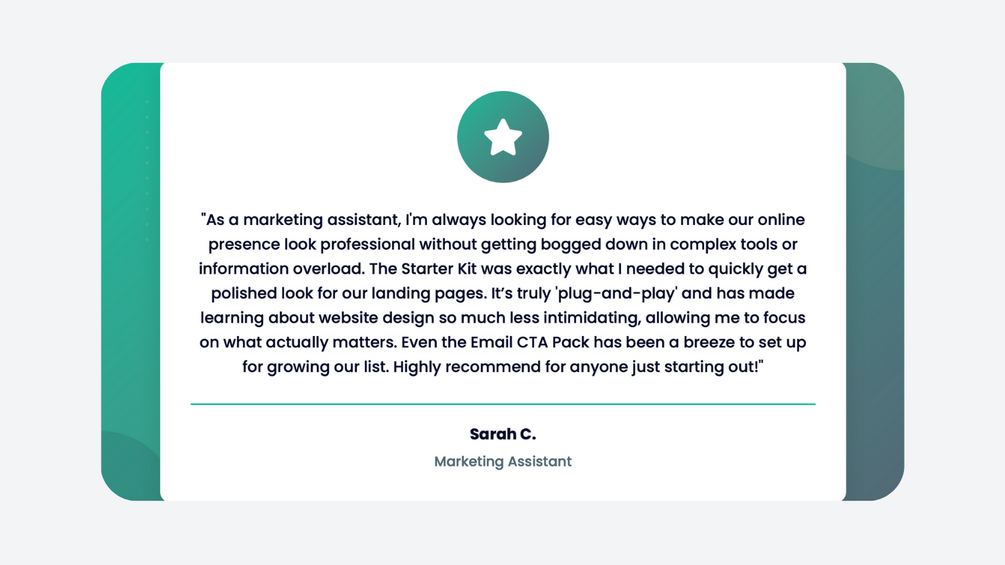Image resolution: width=1005 pixels, height=565 pixels.
Task: Click the darker curved shape at bottom left
Action: pyautogui.click(x=125, y=470)
